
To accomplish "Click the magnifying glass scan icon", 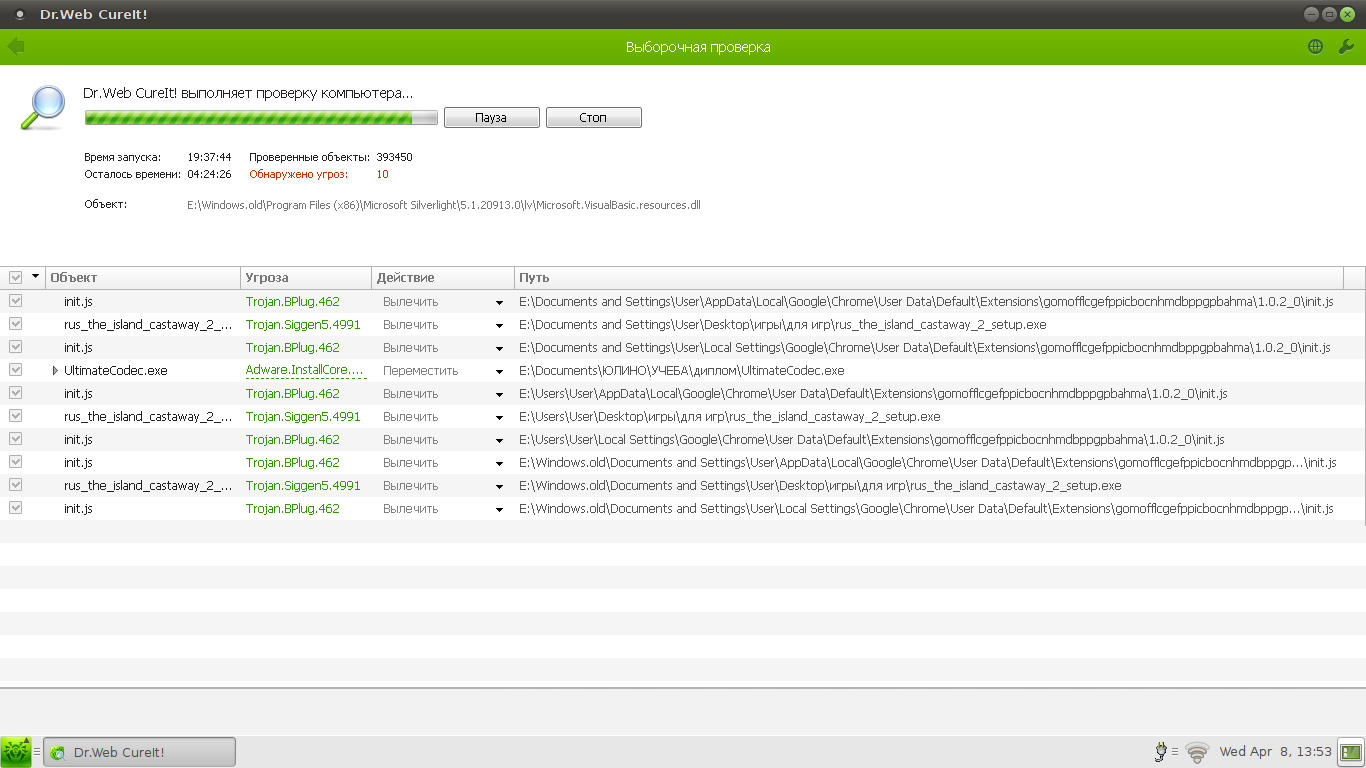I will (x=43, y=108).
